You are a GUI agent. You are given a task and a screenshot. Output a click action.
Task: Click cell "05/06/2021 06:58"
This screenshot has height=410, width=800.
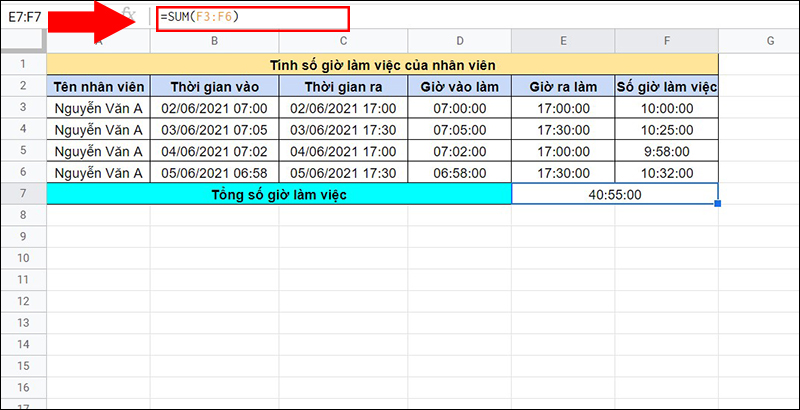[x=215, y=173]
